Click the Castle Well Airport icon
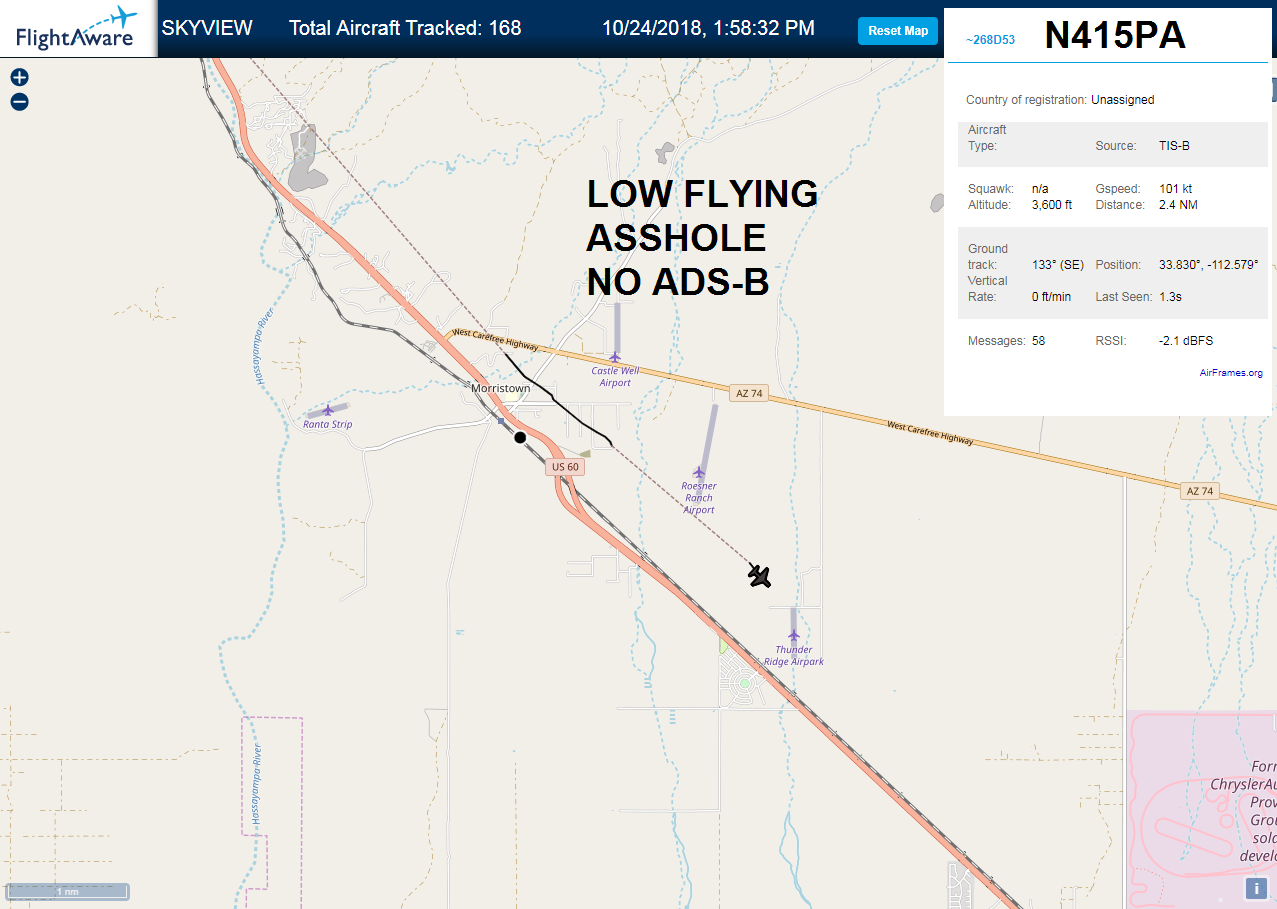The image size is (1277, 909). pos(614,357)
